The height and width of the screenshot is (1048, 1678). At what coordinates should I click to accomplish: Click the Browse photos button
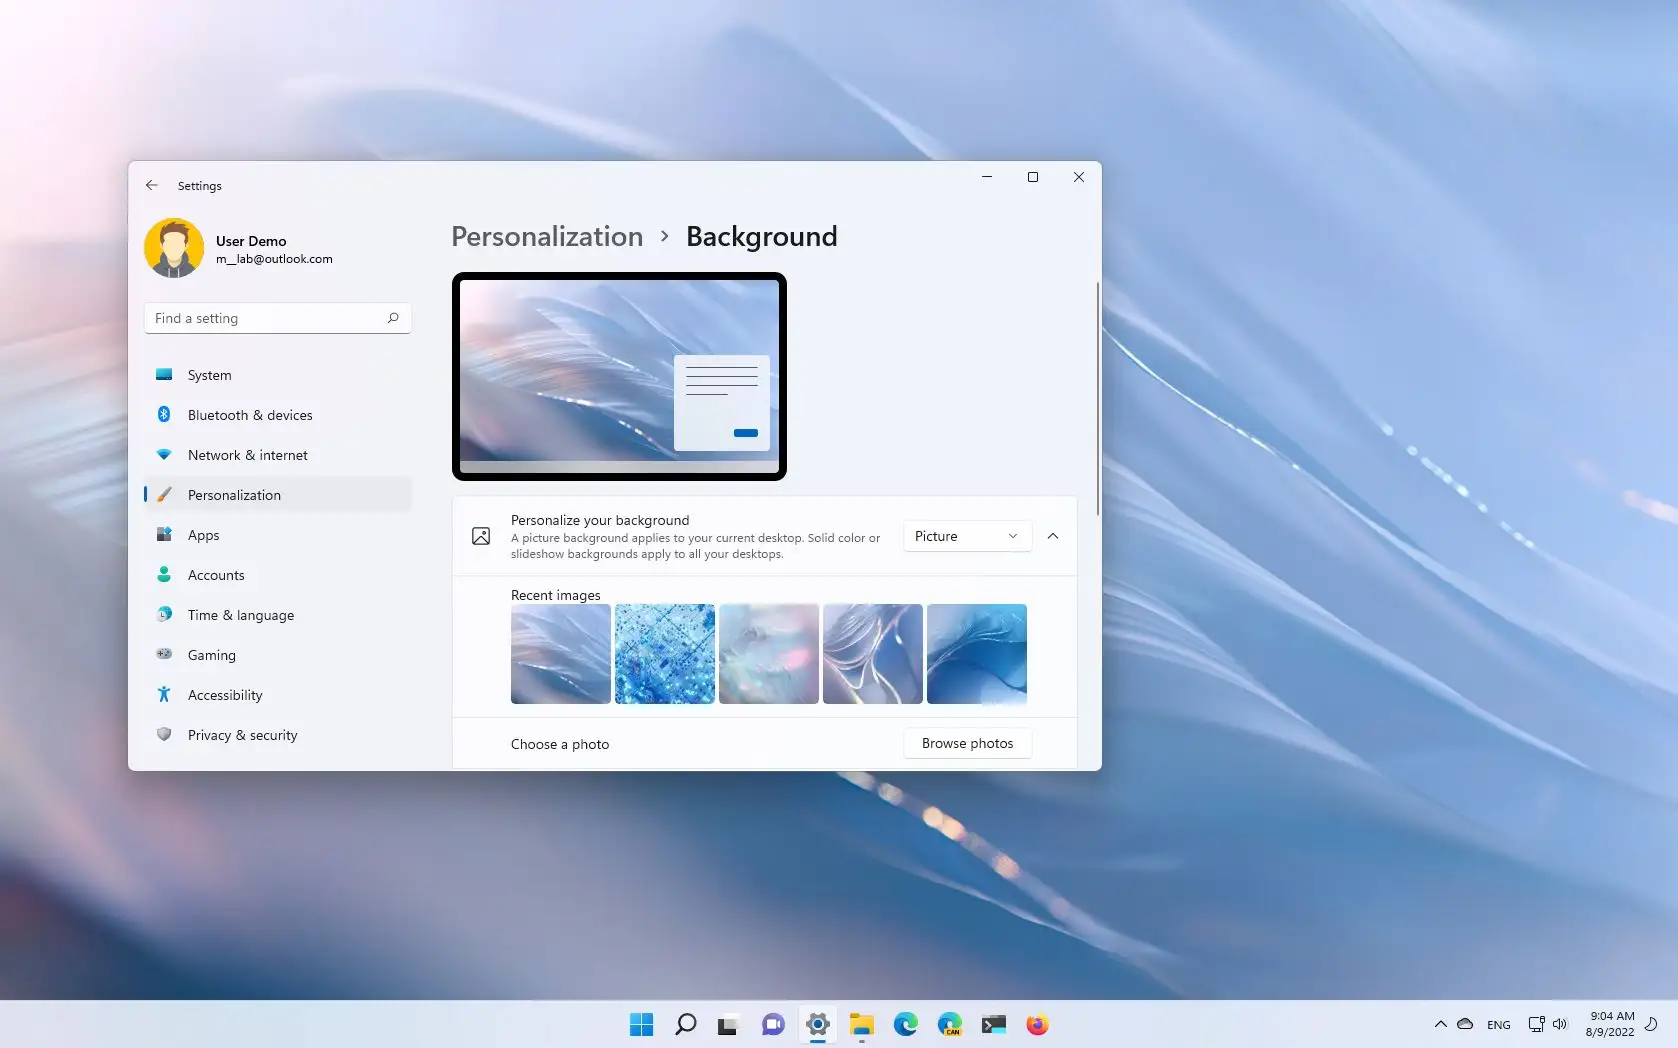[967, 743]
